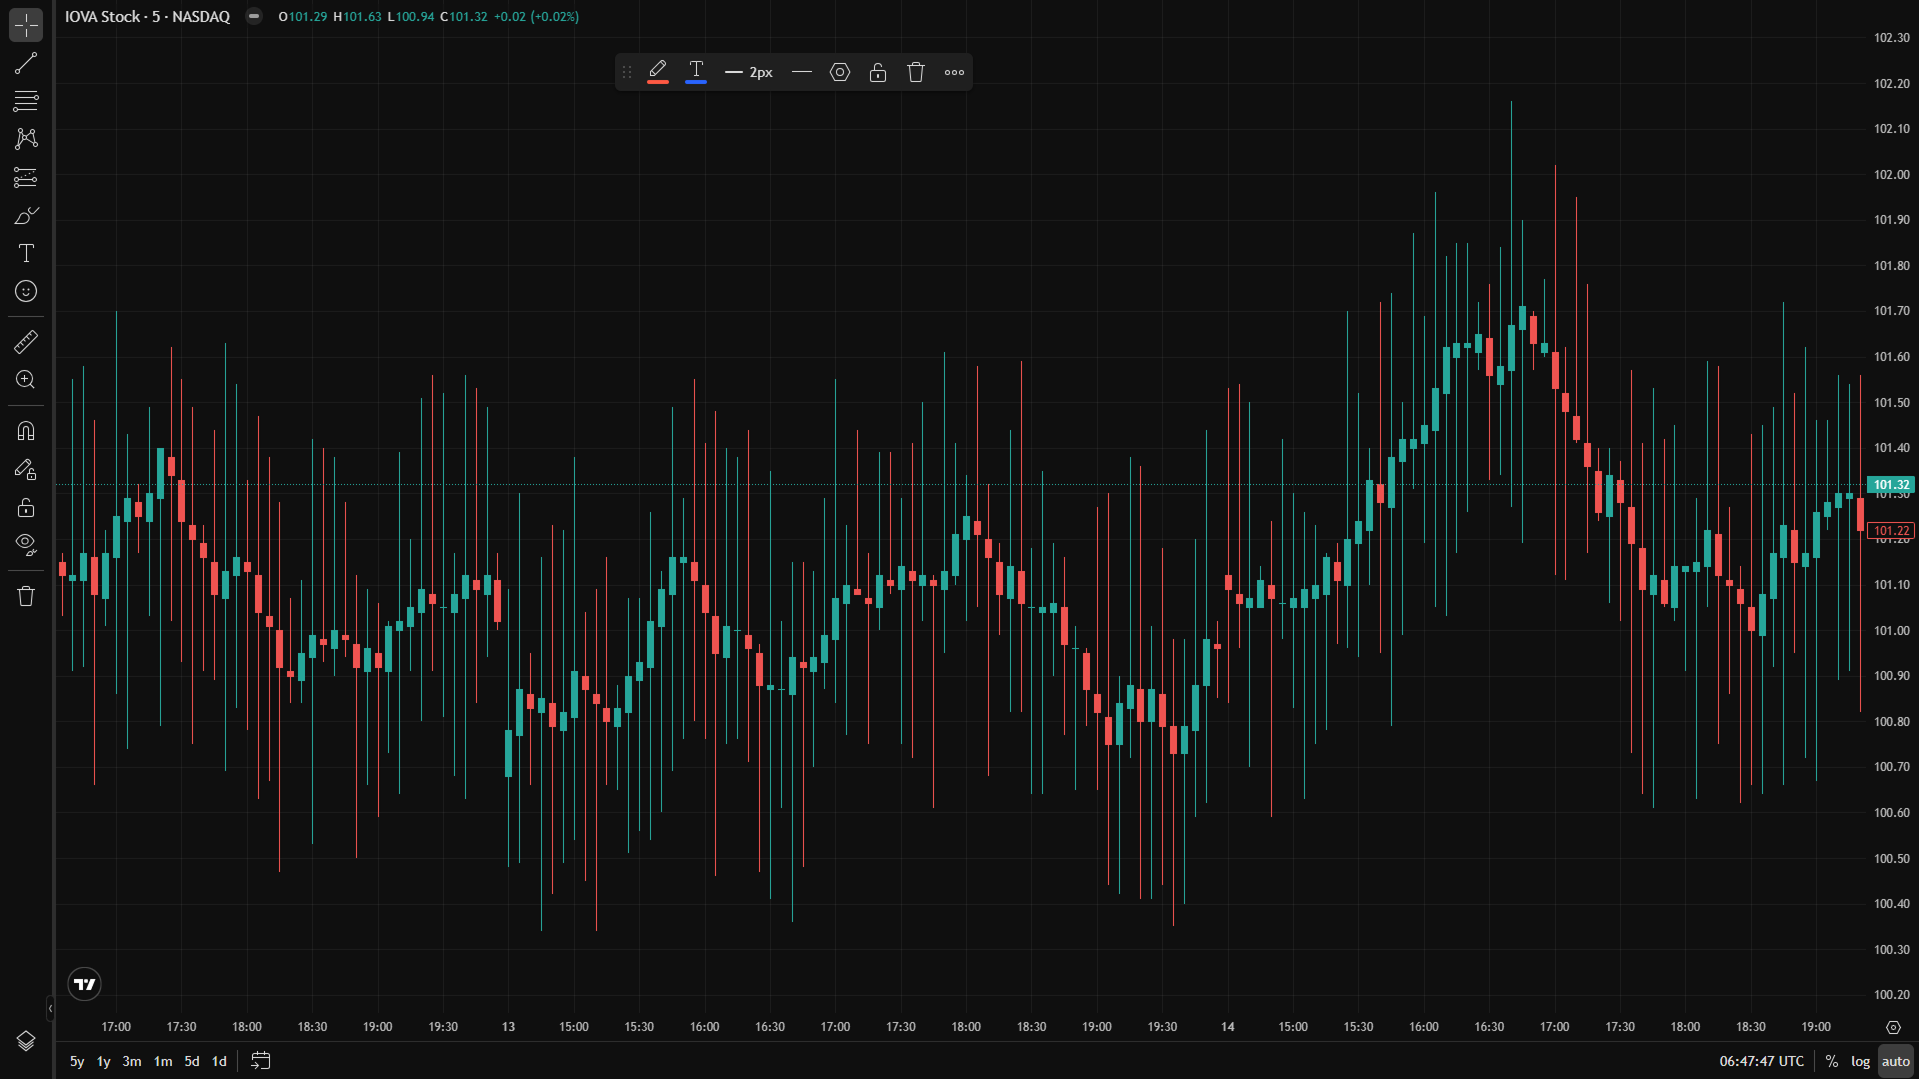Switch chart range to 1d
Viewport: 1919px width, 1079px height.
coord(219,1061)
